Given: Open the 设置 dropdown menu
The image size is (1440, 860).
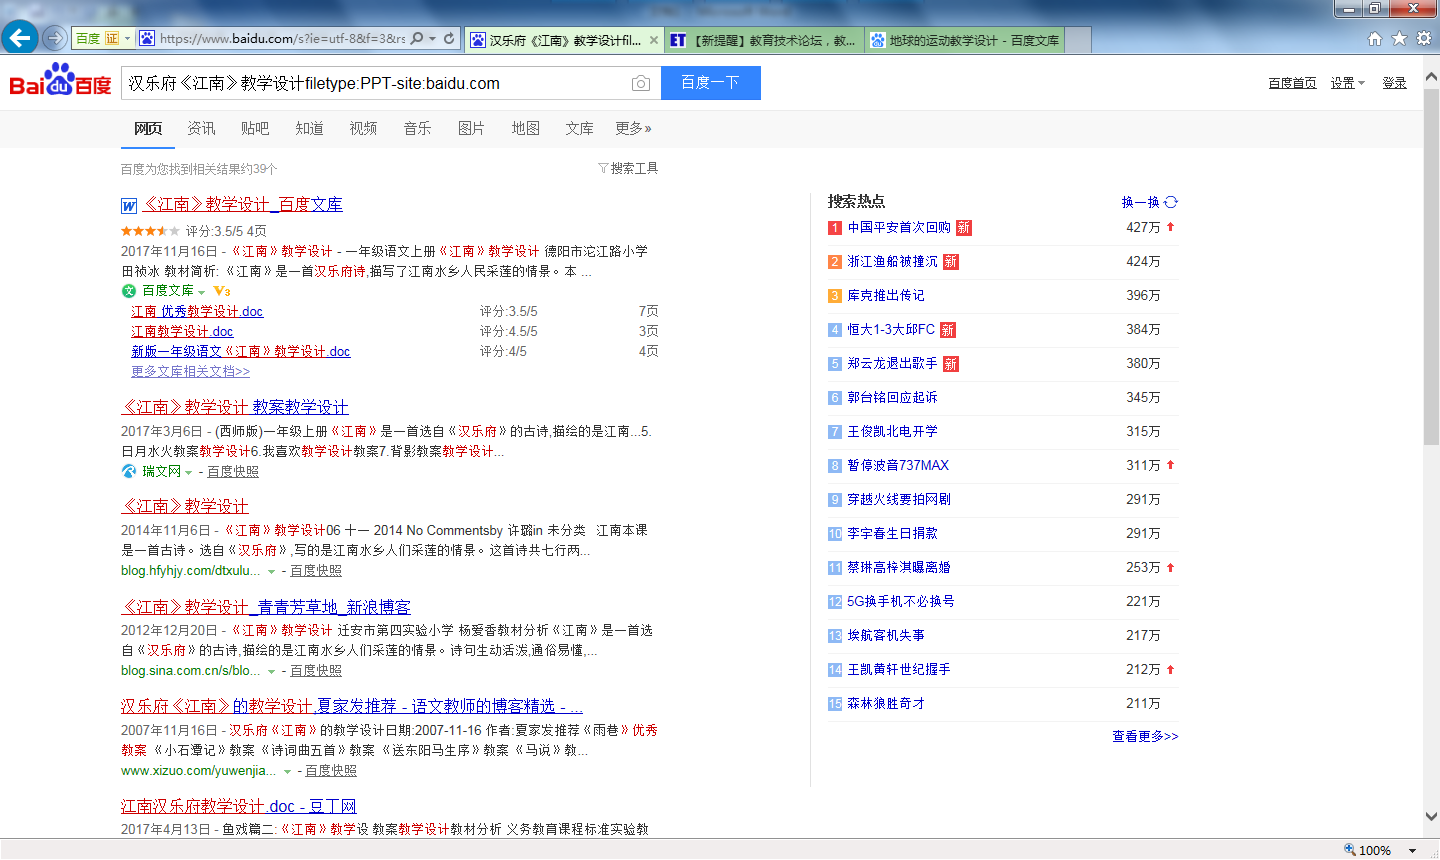Looking at the screenshot, I should tap(1347, 83).
